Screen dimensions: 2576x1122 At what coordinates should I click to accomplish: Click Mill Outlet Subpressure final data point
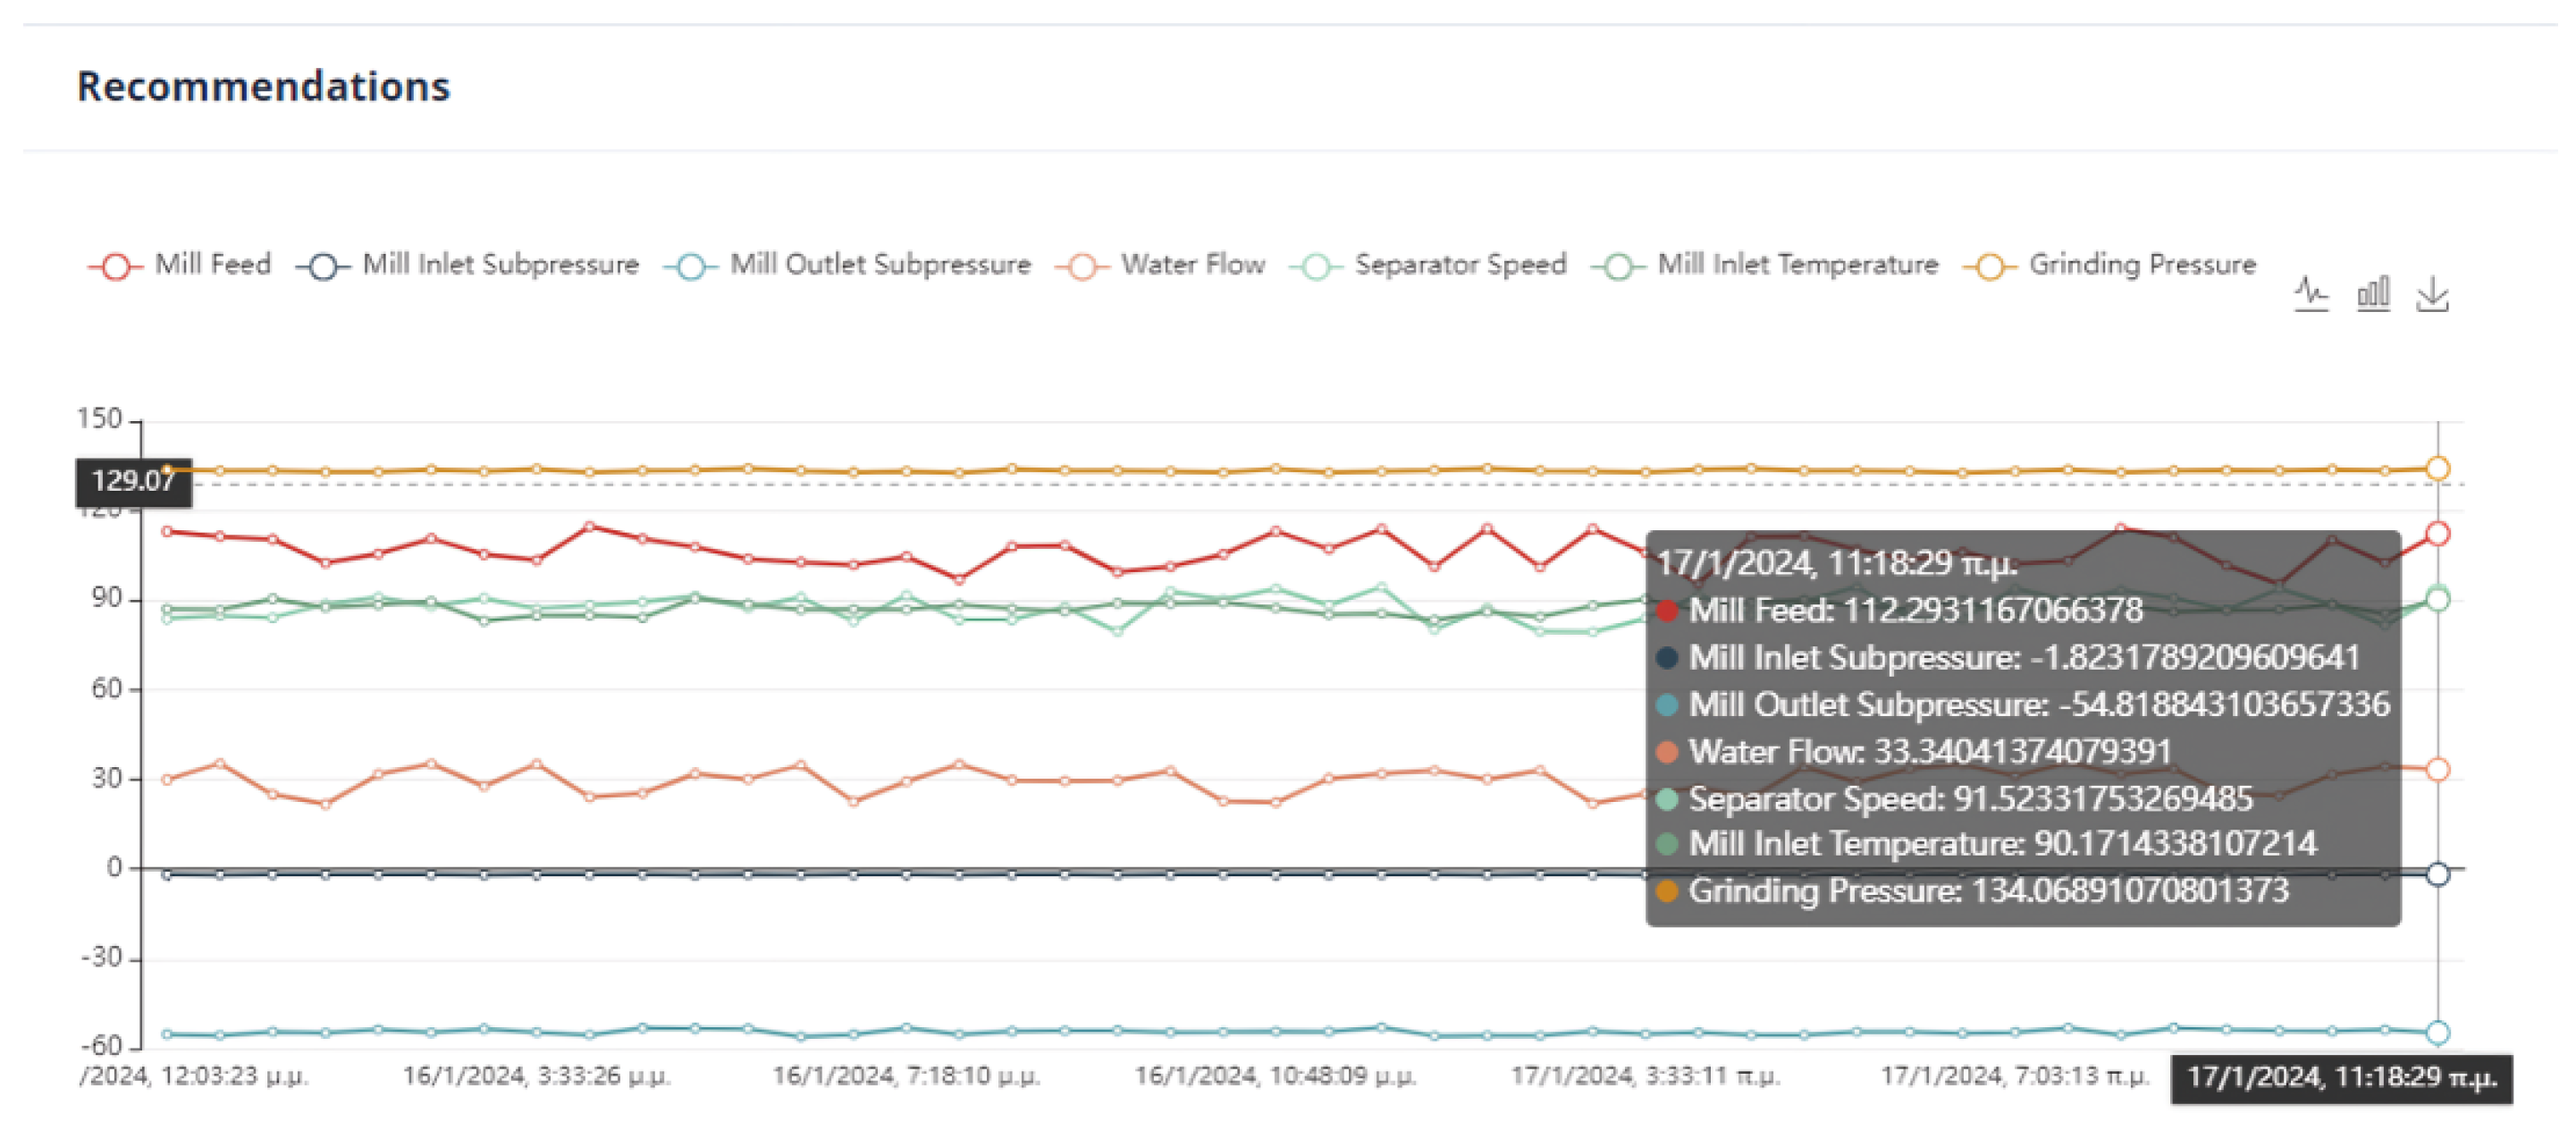2438,1032
